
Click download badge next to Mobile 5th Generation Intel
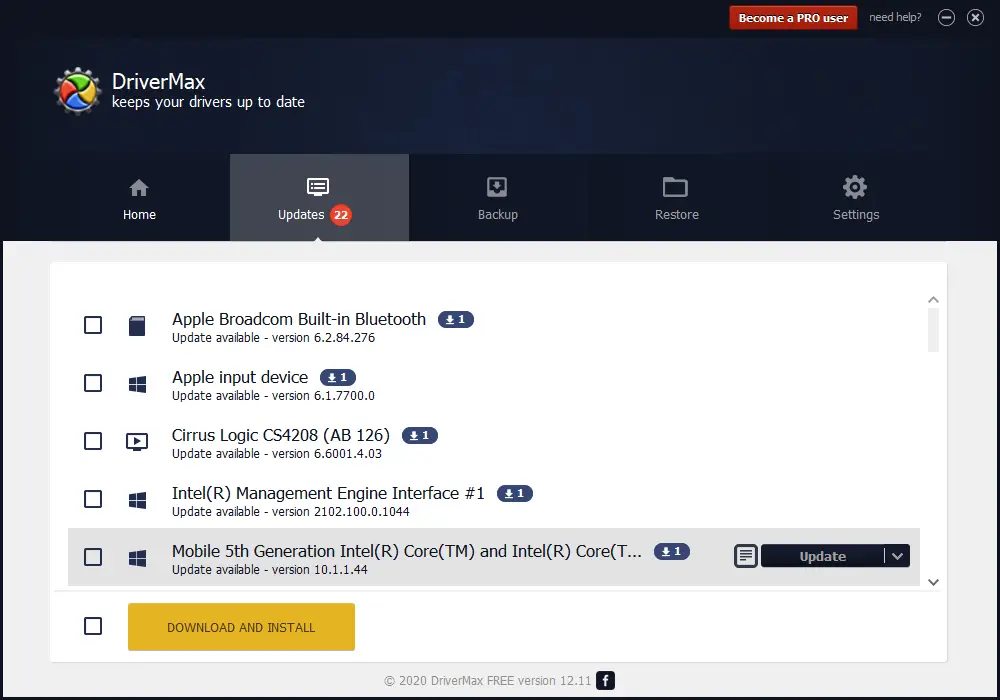point(672,551)
